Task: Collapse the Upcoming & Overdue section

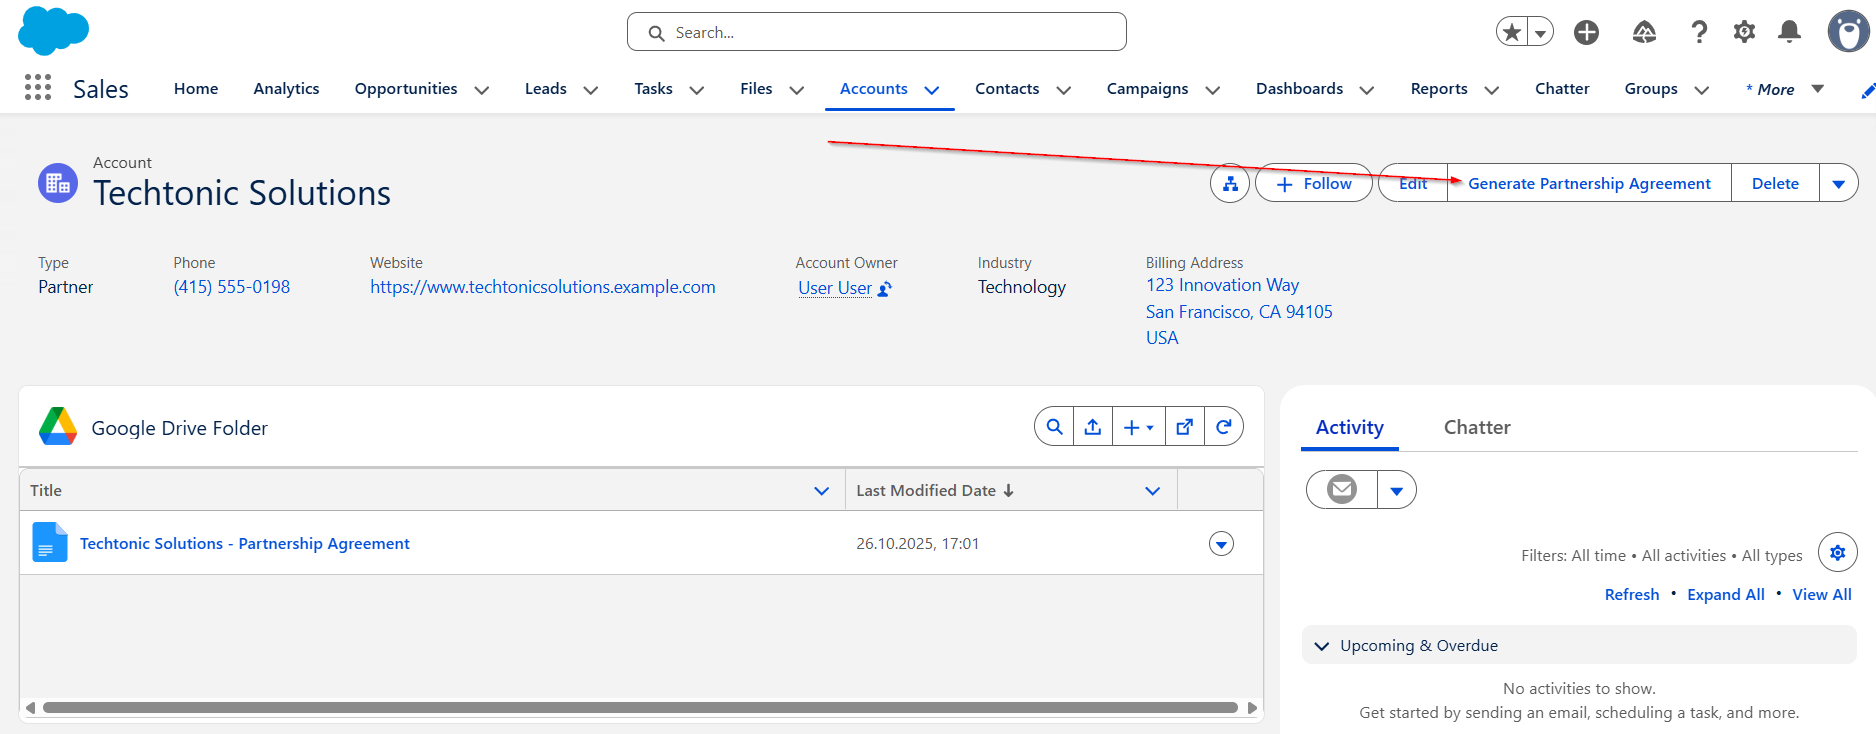Action: pos(1322,646)
